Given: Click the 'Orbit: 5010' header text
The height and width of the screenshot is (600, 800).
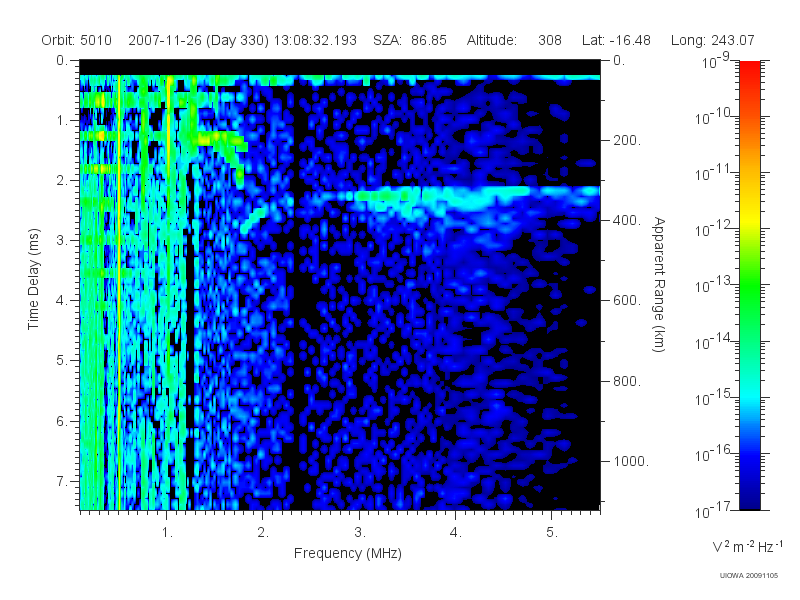Looking at the screenshot, I should tap(77, 40).
